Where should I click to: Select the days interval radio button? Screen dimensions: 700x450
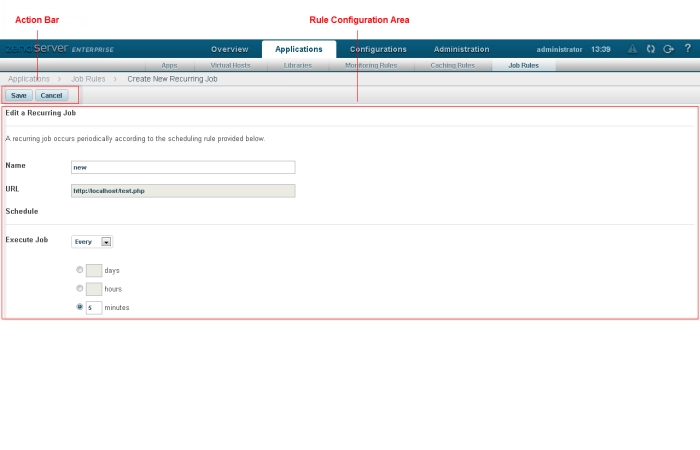click(x=80, y=269)
